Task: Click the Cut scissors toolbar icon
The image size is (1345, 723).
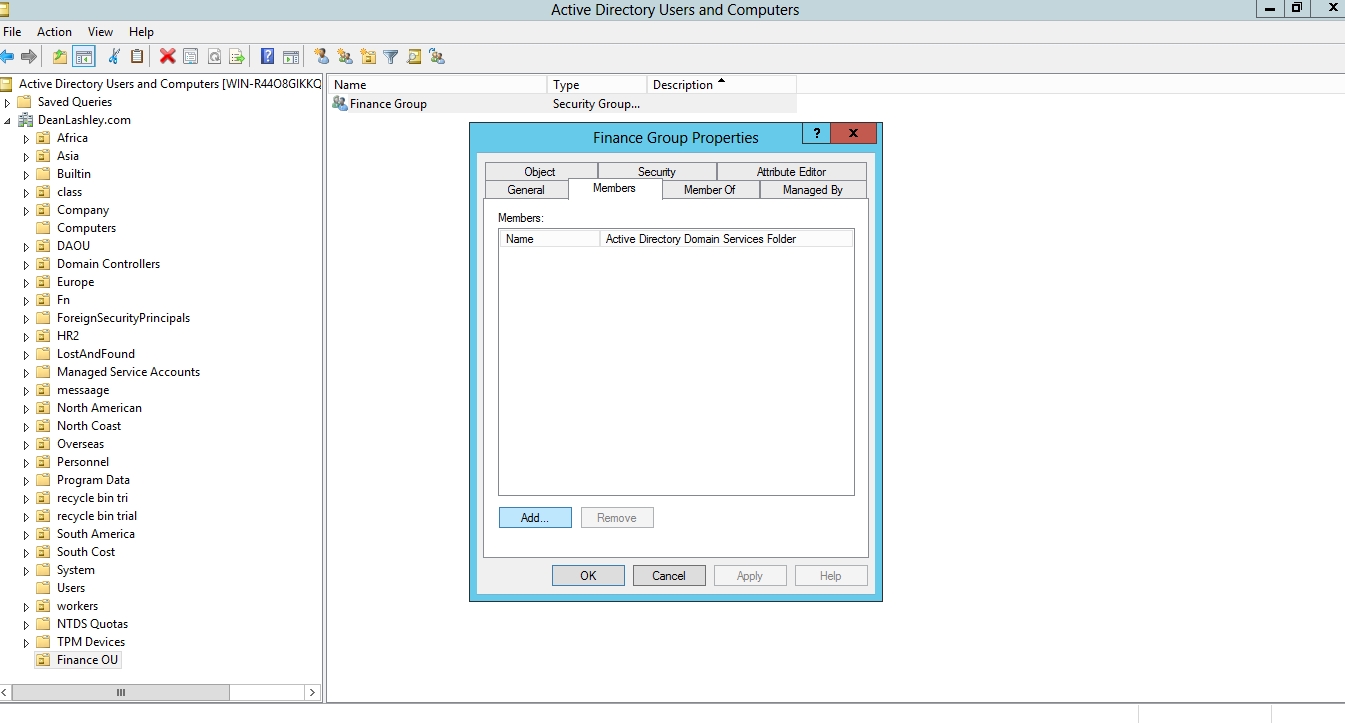Action: (114, 57)
